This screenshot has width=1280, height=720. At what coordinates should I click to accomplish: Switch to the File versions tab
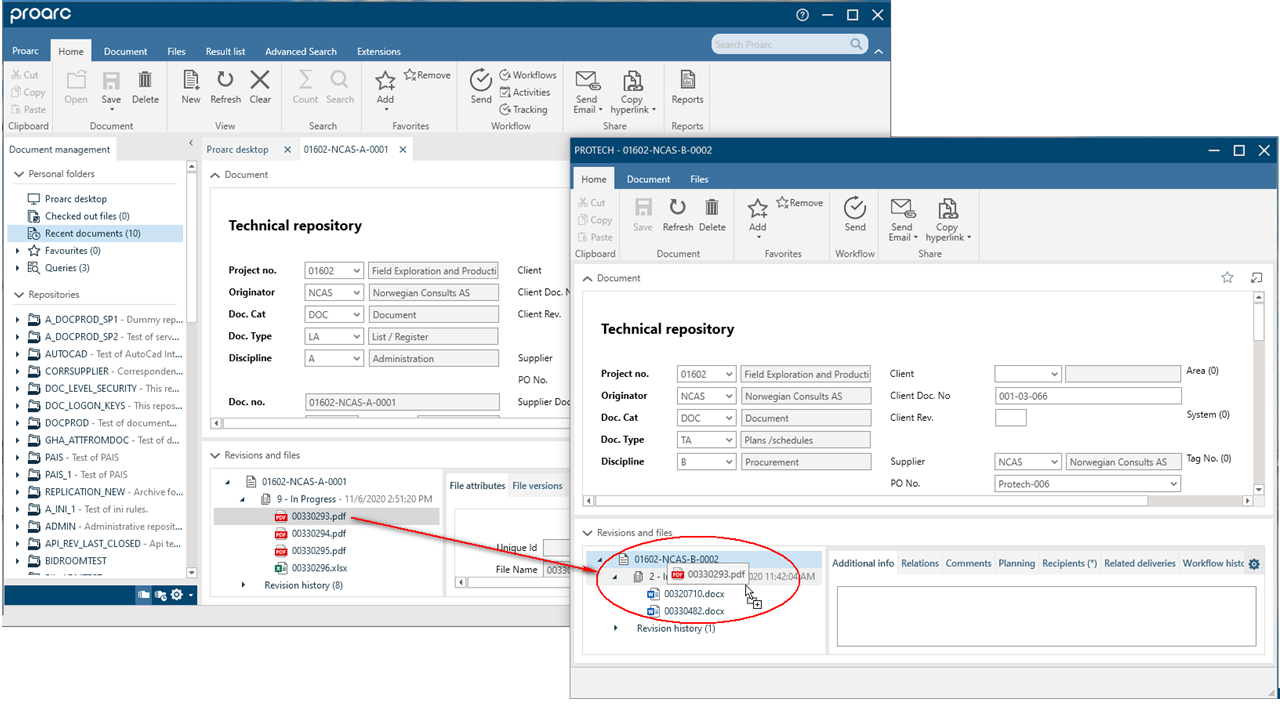pyautogui.click(x=537, y=485)
